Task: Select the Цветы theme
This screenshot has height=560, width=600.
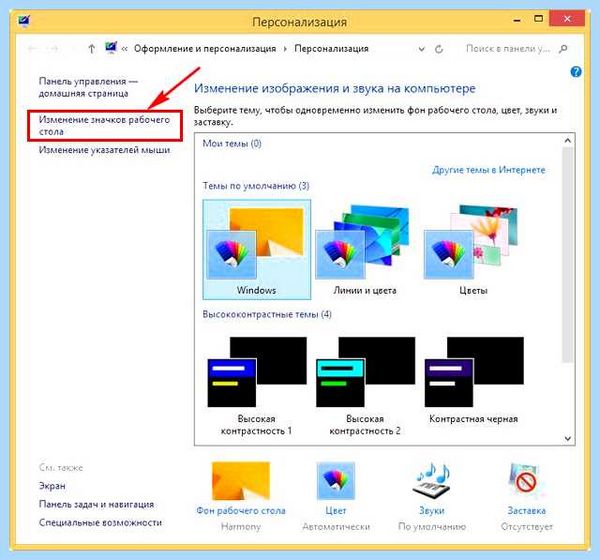Action: coord(473,250)
